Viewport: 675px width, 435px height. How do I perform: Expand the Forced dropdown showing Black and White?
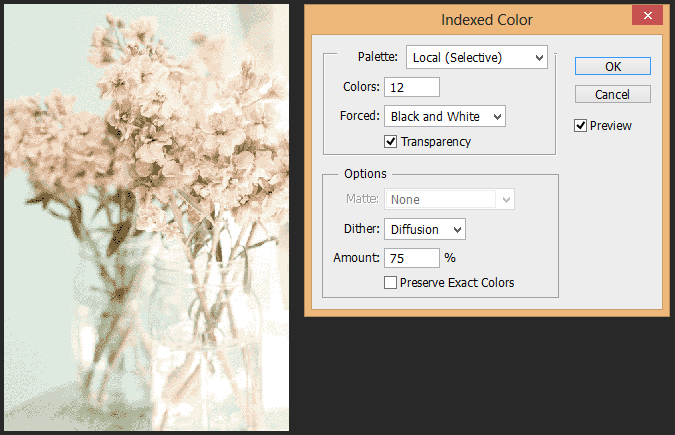(x=445, y=116)
